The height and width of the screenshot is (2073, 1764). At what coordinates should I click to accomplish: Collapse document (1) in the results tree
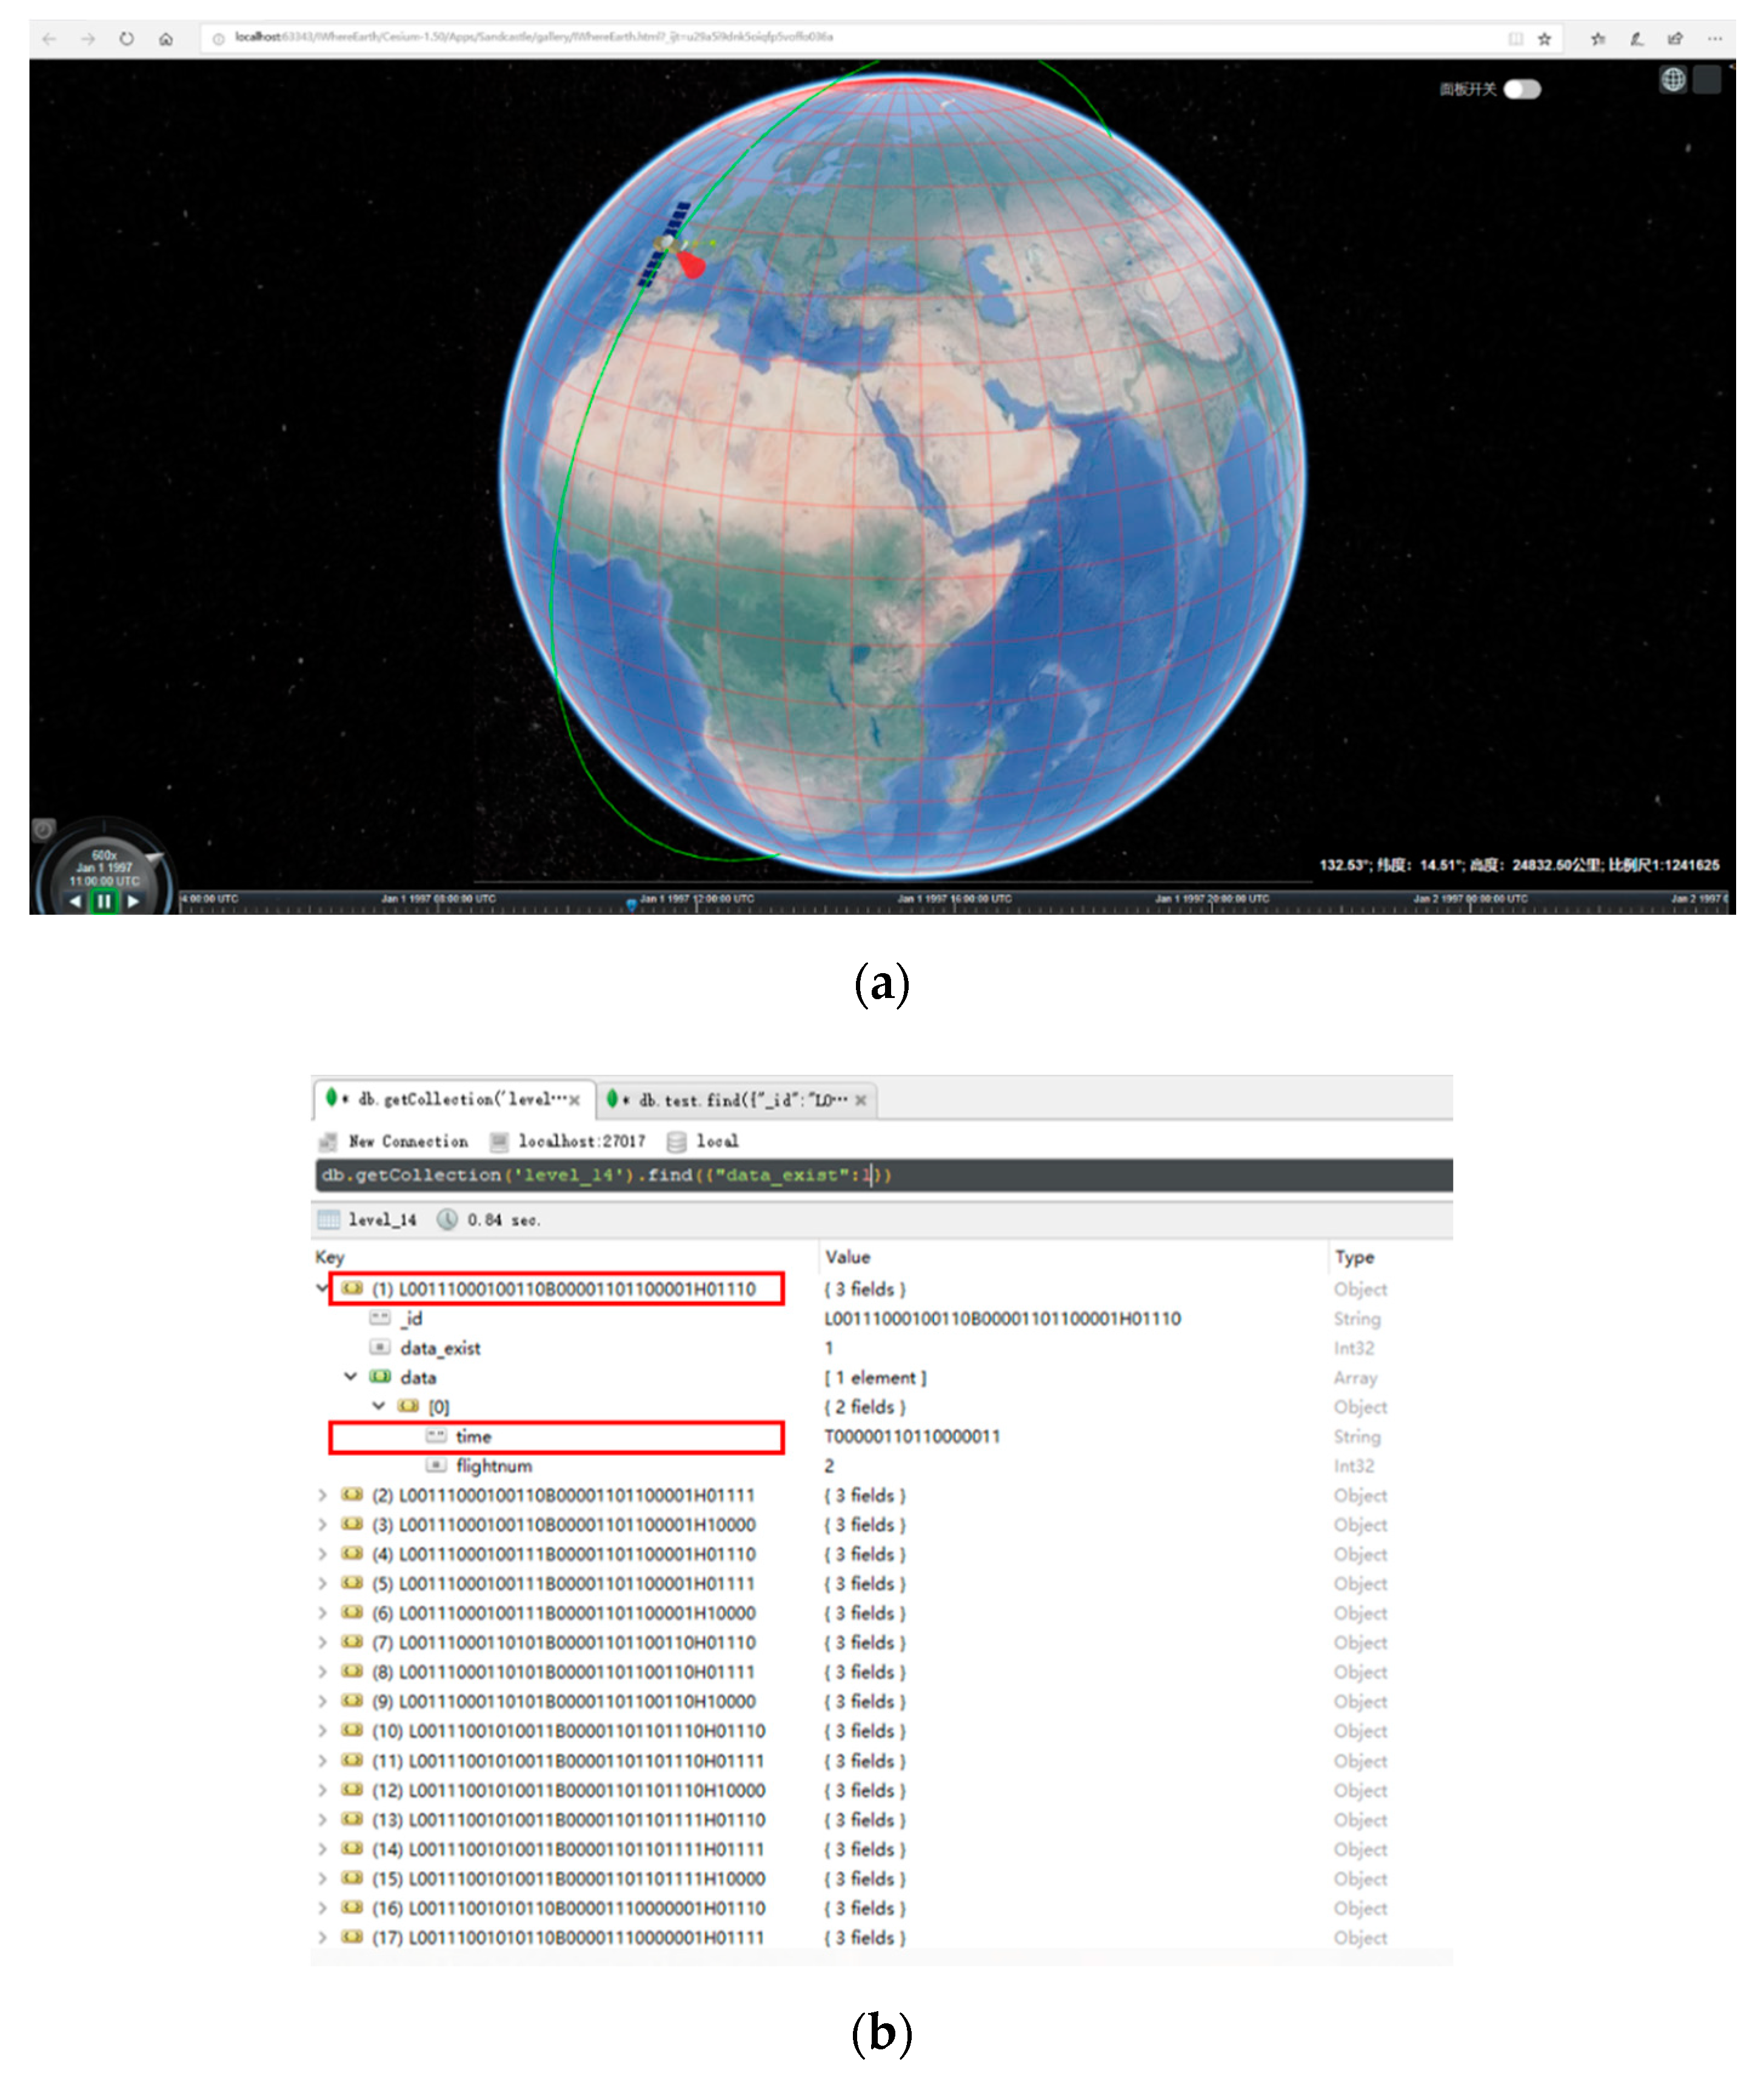321,1289
